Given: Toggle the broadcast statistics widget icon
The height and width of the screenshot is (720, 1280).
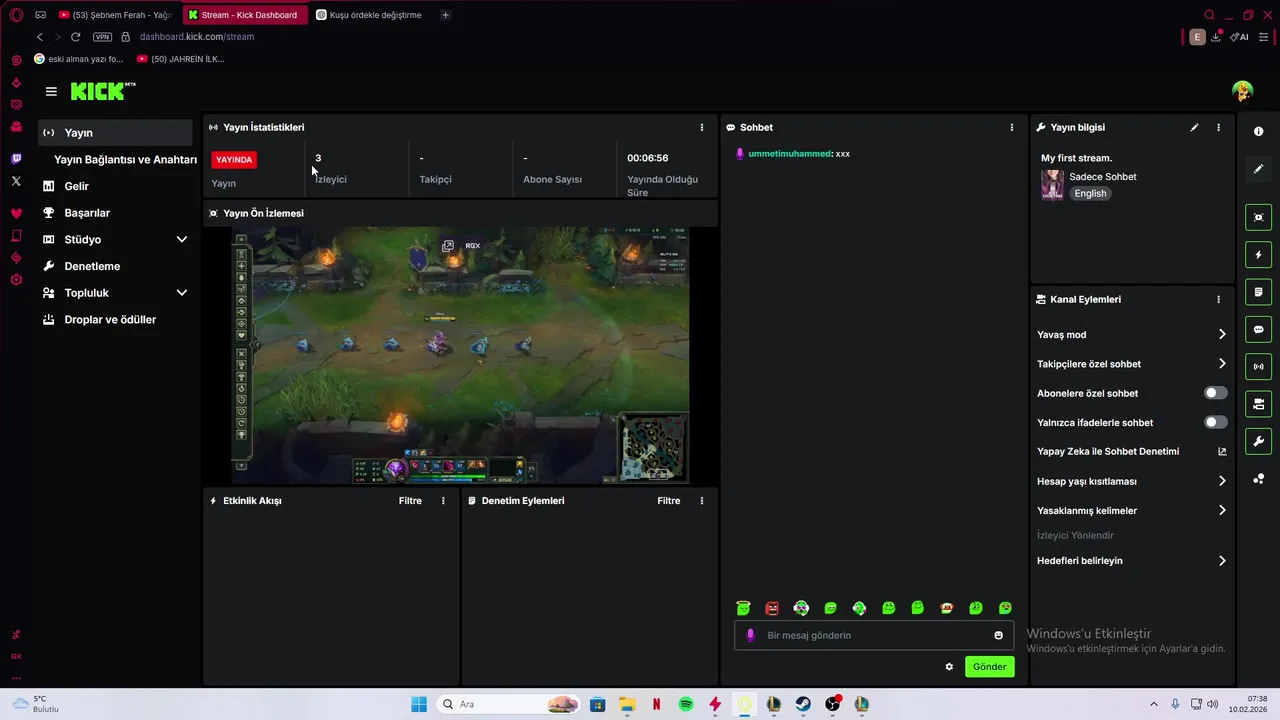Looking at the screenshot, I should click(x=1258, y=366).
